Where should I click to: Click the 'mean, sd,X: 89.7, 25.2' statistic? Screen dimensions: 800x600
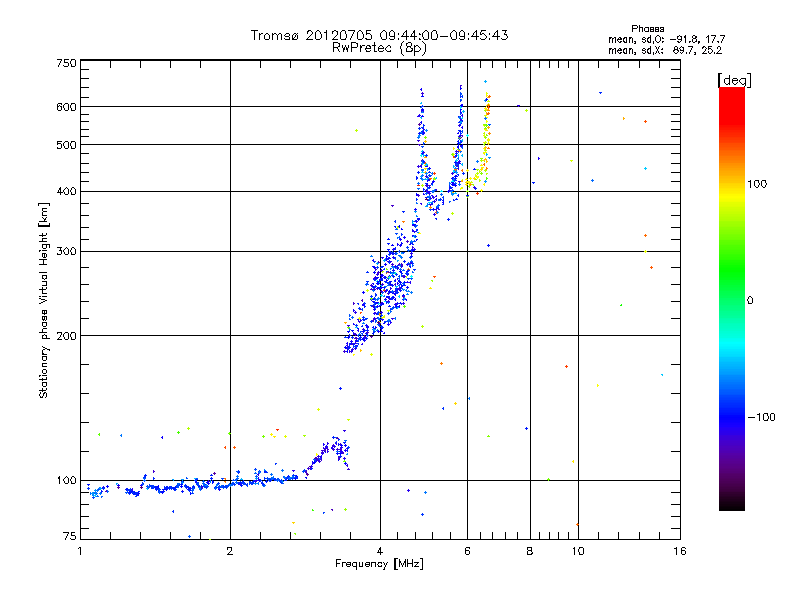click(x=665, y=51)
